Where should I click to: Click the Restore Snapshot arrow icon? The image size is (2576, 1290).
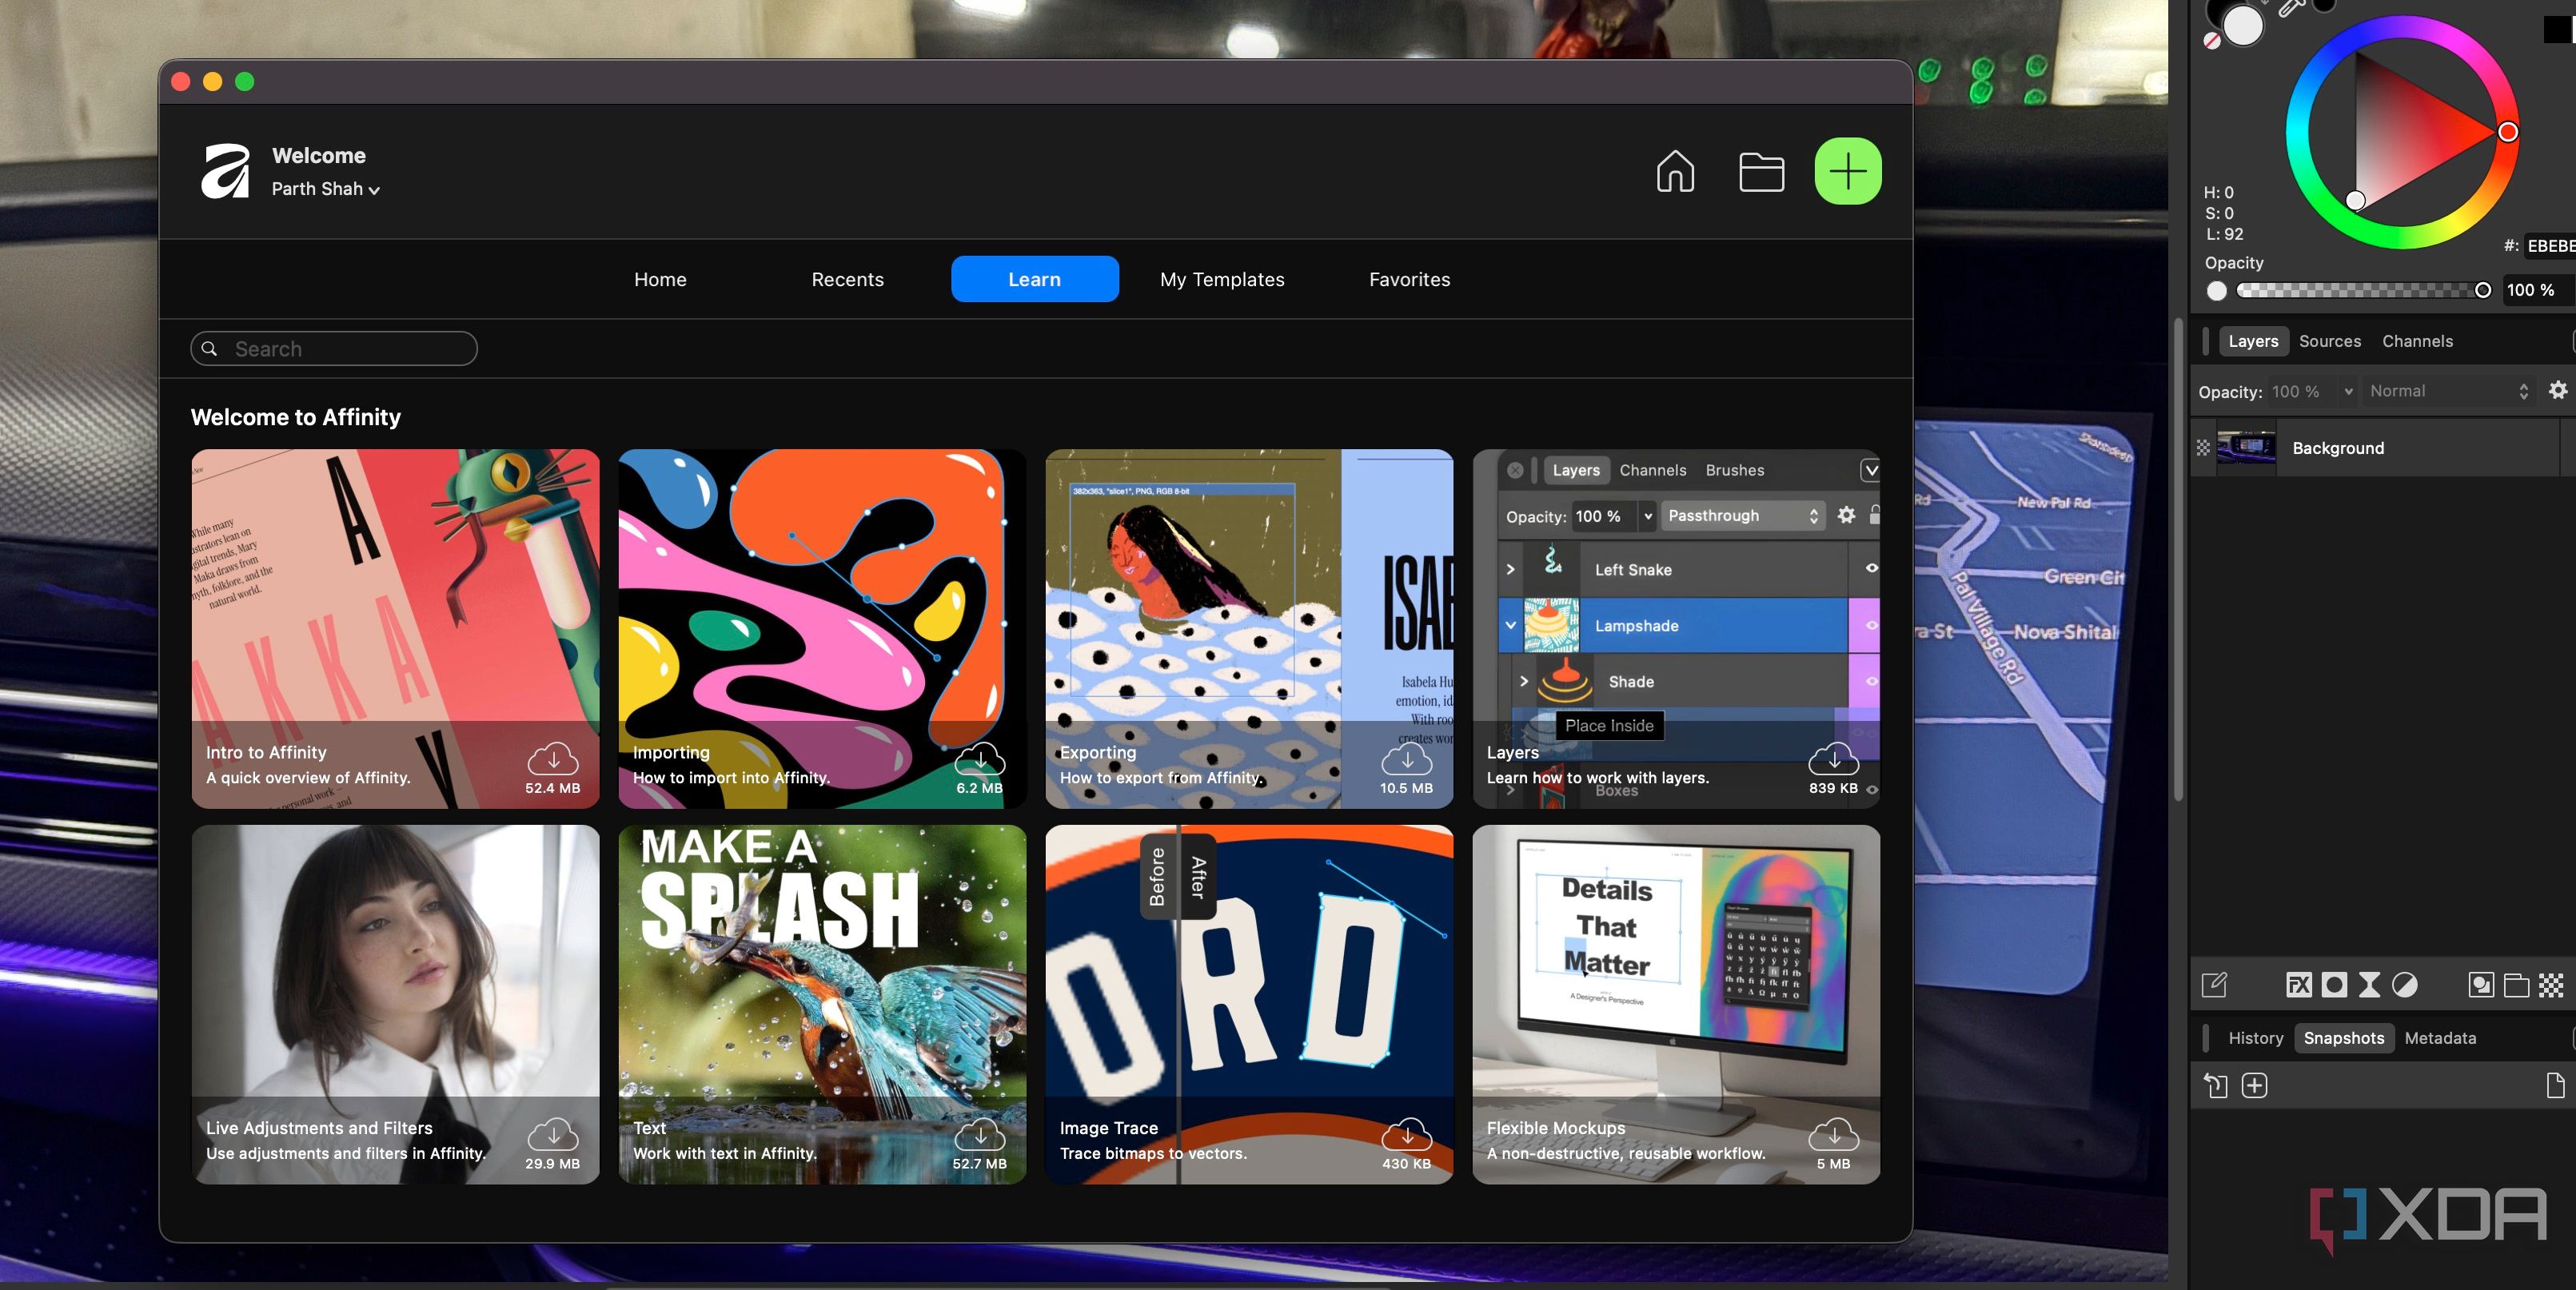pos(2215,1085)
